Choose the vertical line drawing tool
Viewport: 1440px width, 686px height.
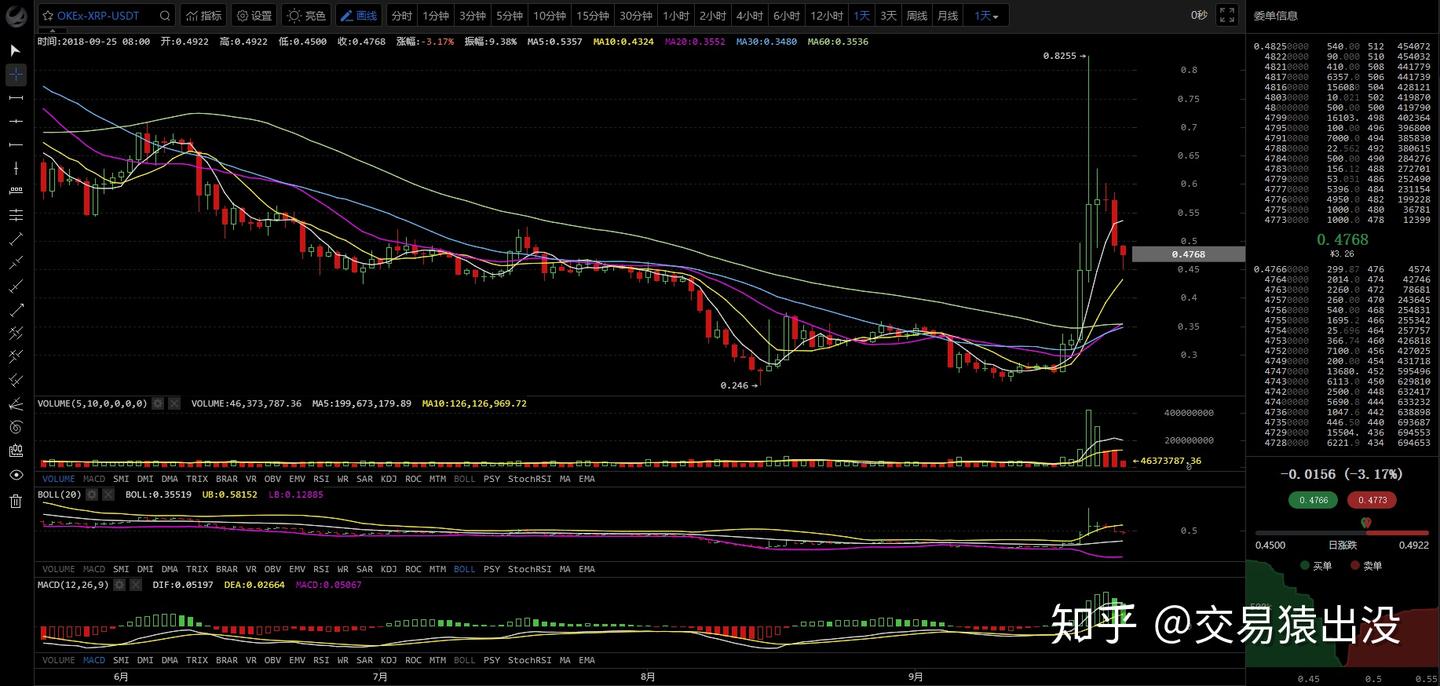[x=15, y=168]
